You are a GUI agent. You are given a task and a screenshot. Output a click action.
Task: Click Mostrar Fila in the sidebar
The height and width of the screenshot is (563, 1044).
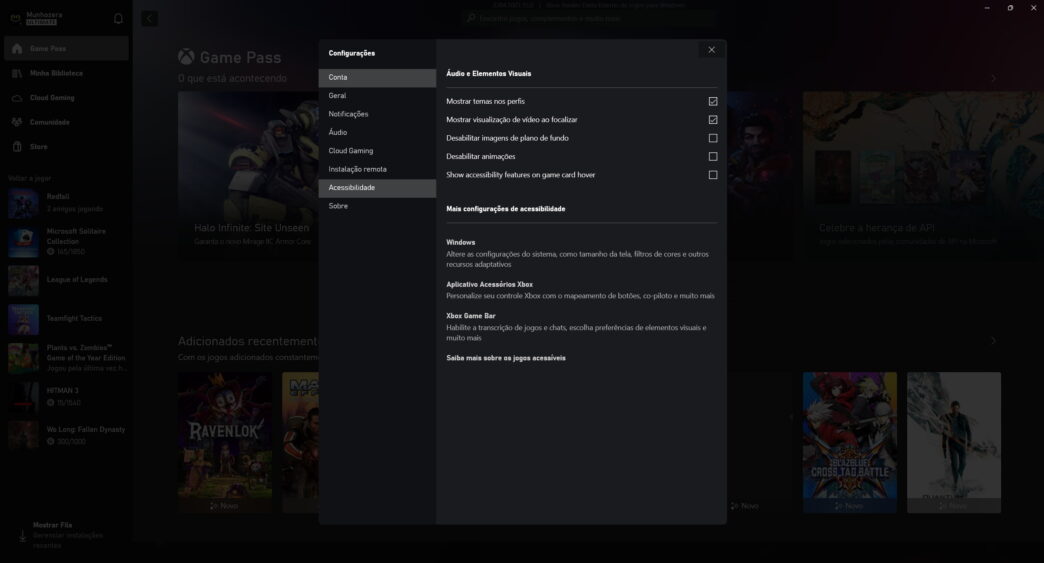point(52,525)
